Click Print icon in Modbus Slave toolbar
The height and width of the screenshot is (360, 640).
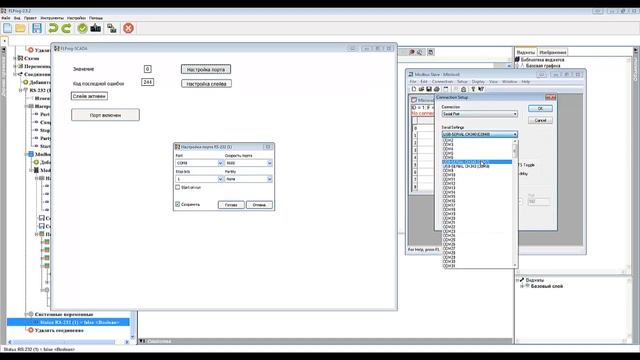coord(437,89)
